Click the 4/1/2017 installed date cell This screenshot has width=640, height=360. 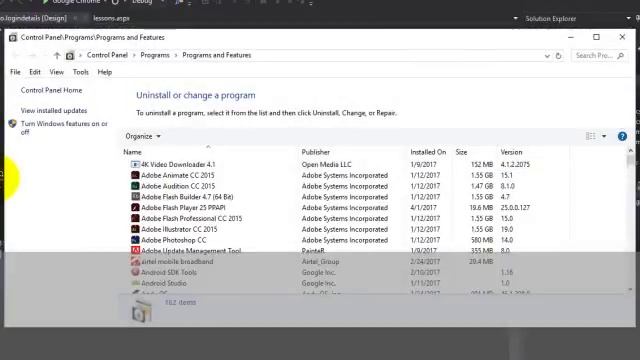(423, 208)
